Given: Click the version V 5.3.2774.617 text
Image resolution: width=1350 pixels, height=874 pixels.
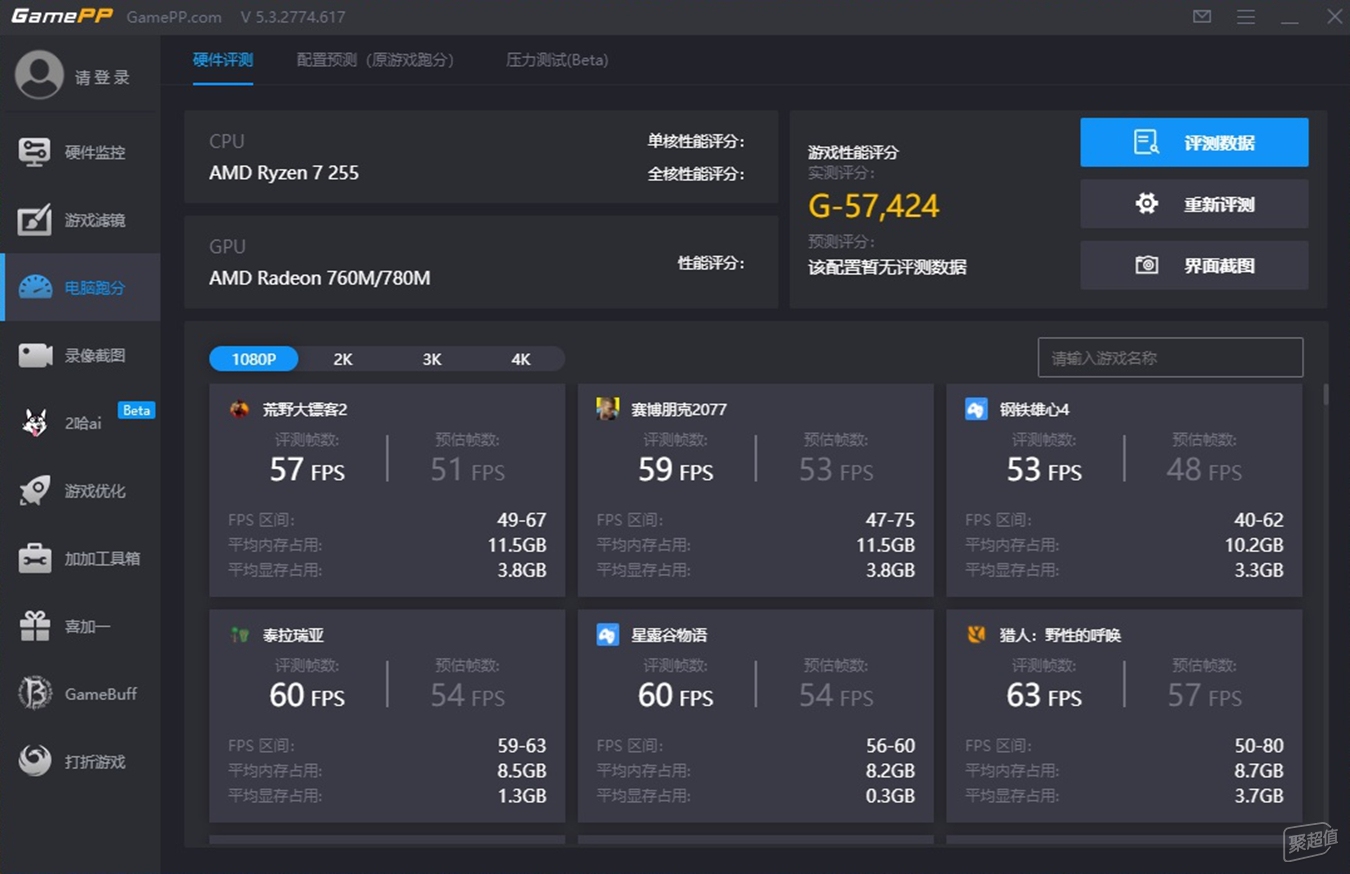Looking at the screenshot, I should coord(293,17).
